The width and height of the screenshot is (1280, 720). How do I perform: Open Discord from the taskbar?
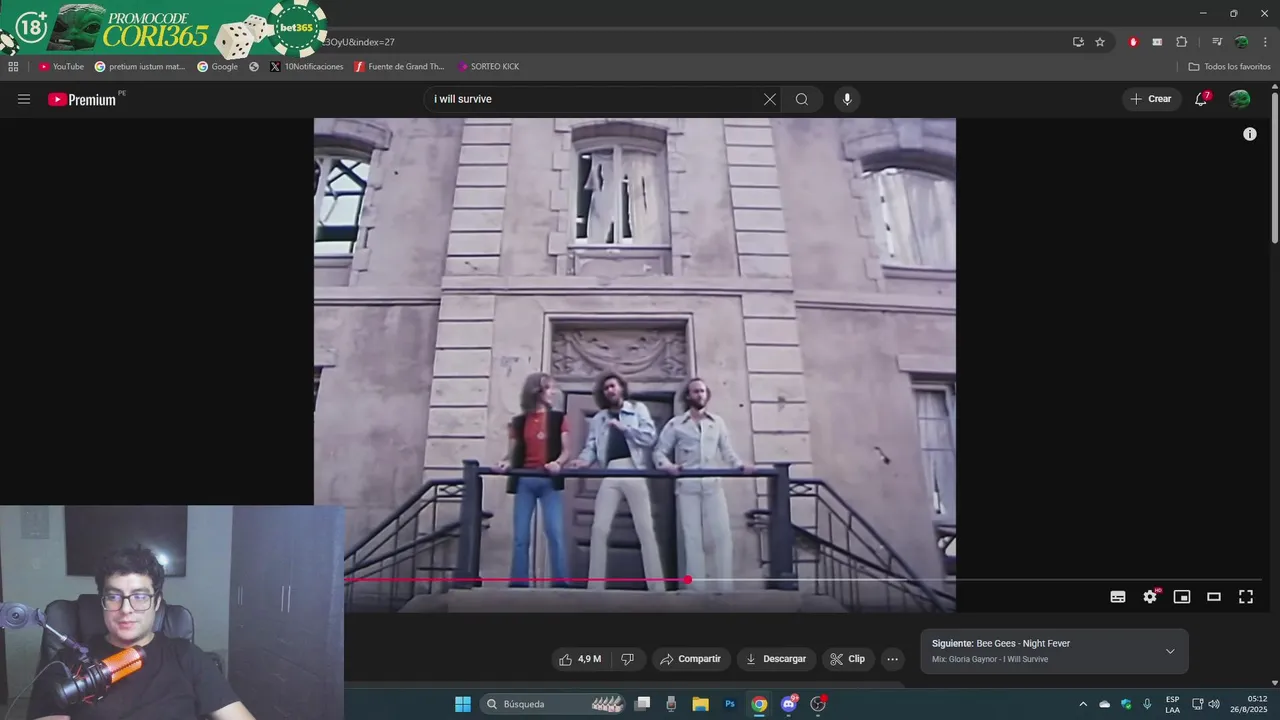788,704
